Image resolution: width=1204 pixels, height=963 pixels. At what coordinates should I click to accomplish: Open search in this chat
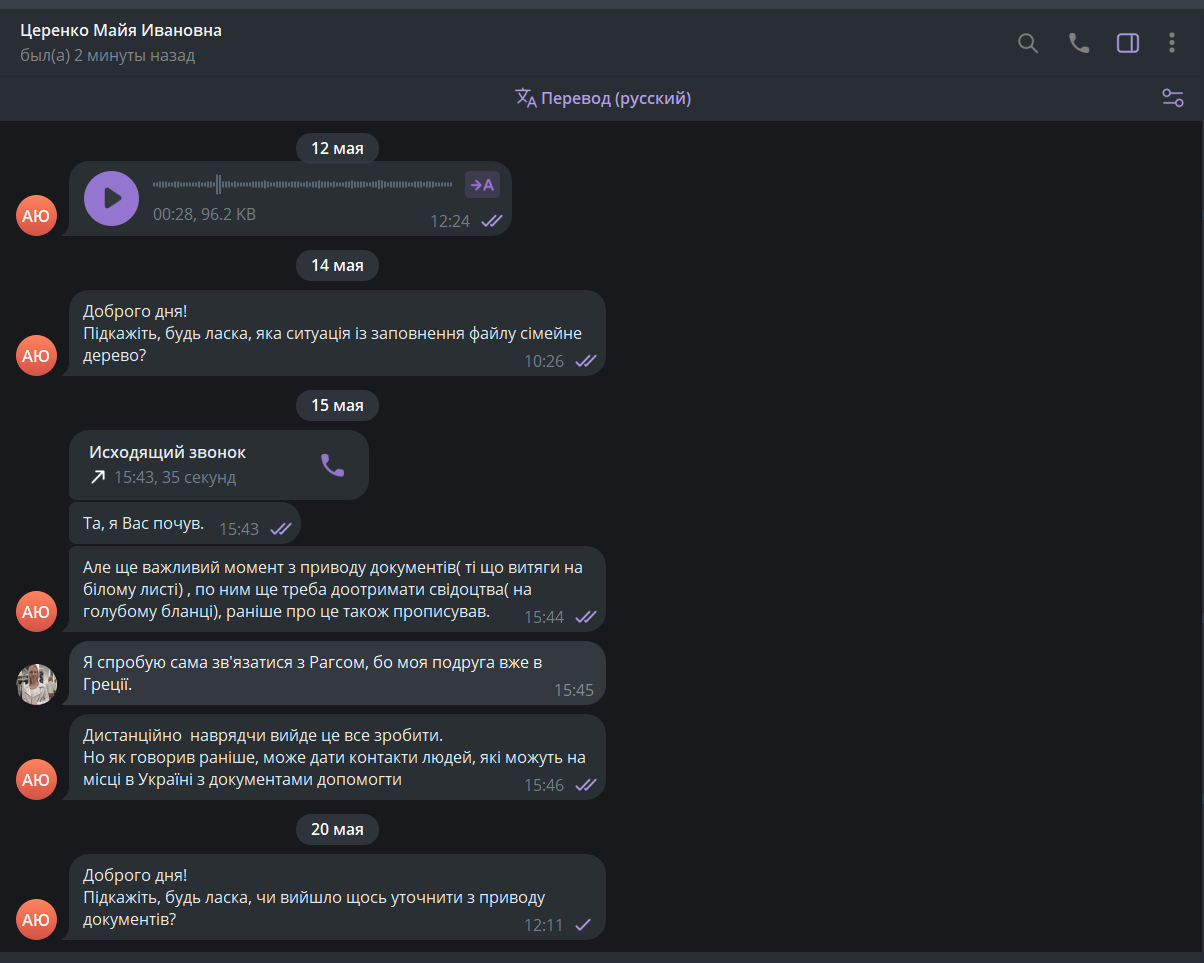click(x=1028, y=43)
